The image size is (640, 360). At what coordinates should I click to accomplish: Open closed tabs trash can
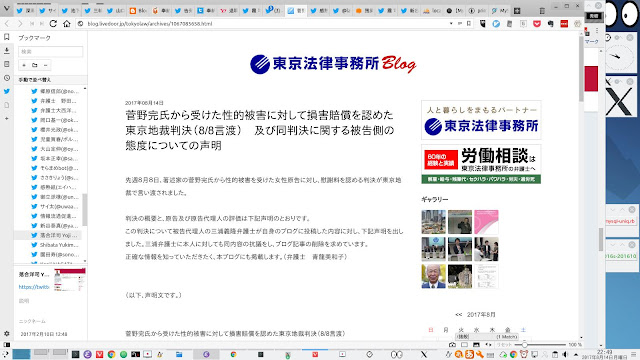[542, 11]
